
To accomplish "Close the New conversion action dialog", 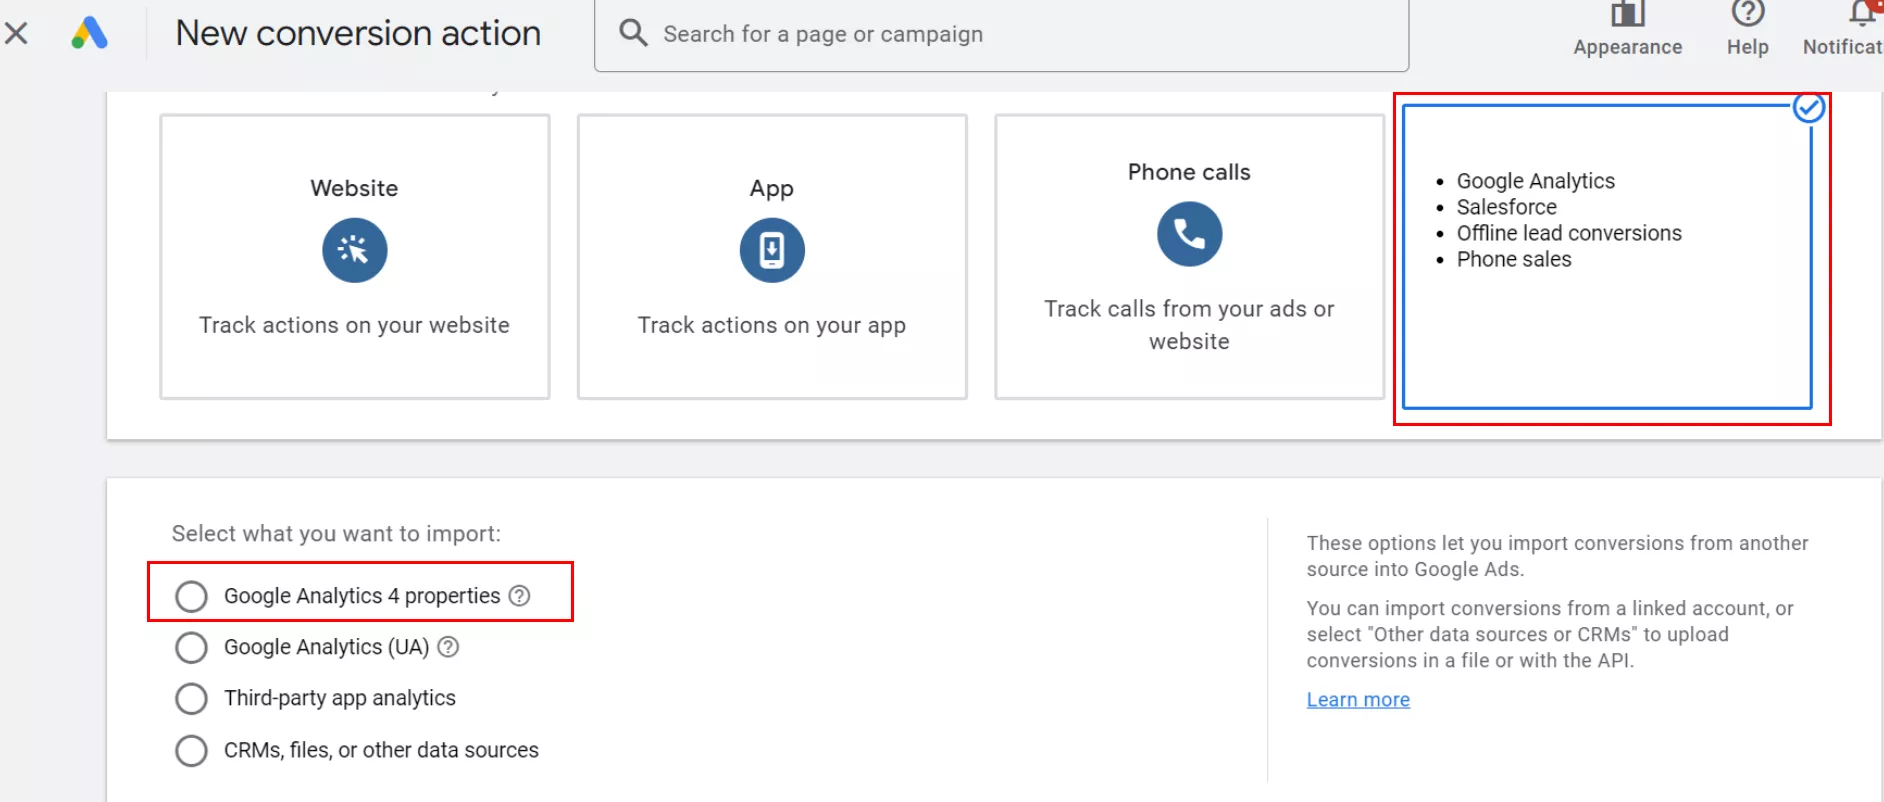I will point(16,33).
